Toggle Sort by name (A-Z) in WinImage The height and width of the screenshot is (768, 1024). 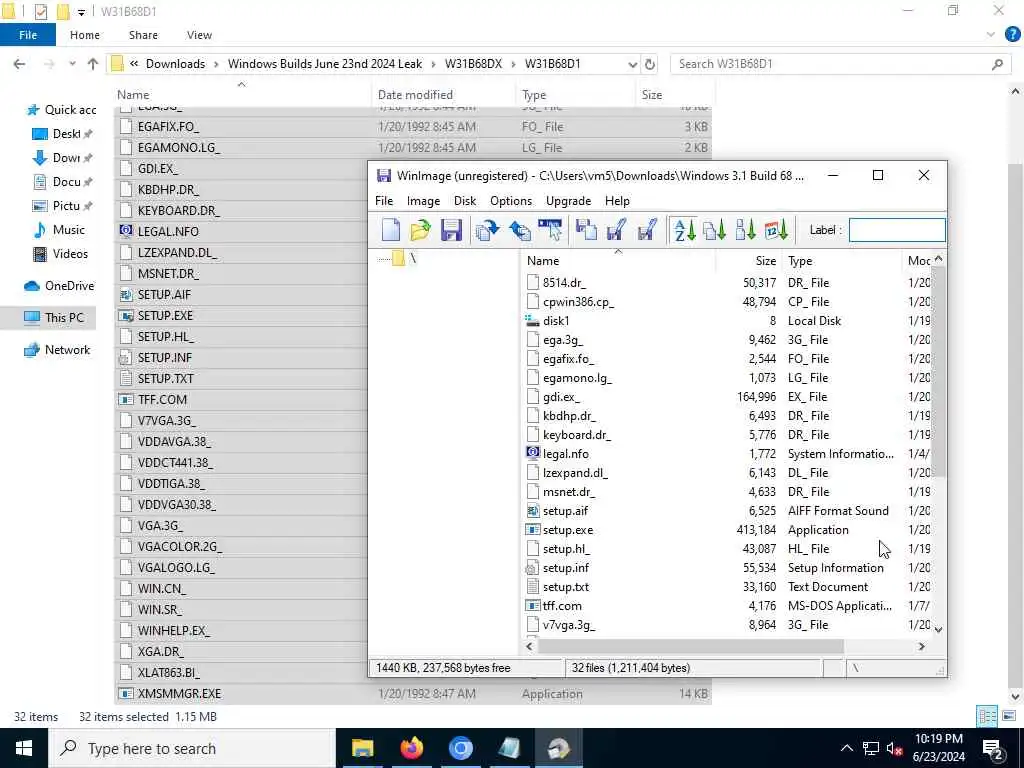[x=684, y=230]
